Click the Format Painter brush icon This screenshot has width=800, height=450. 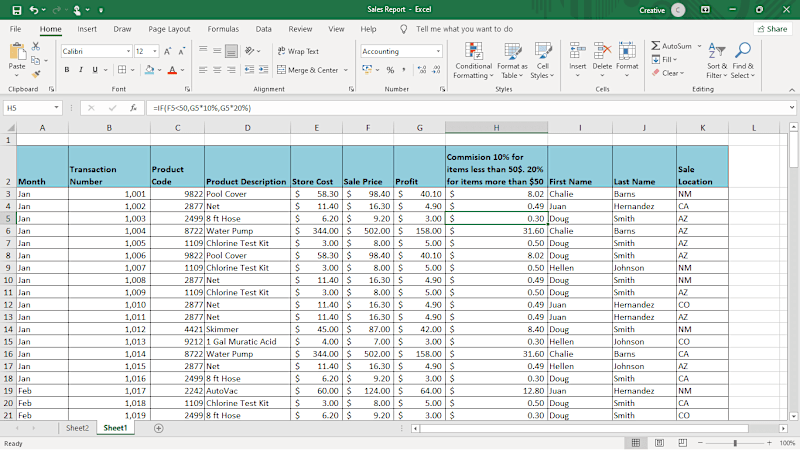(36, 74)
